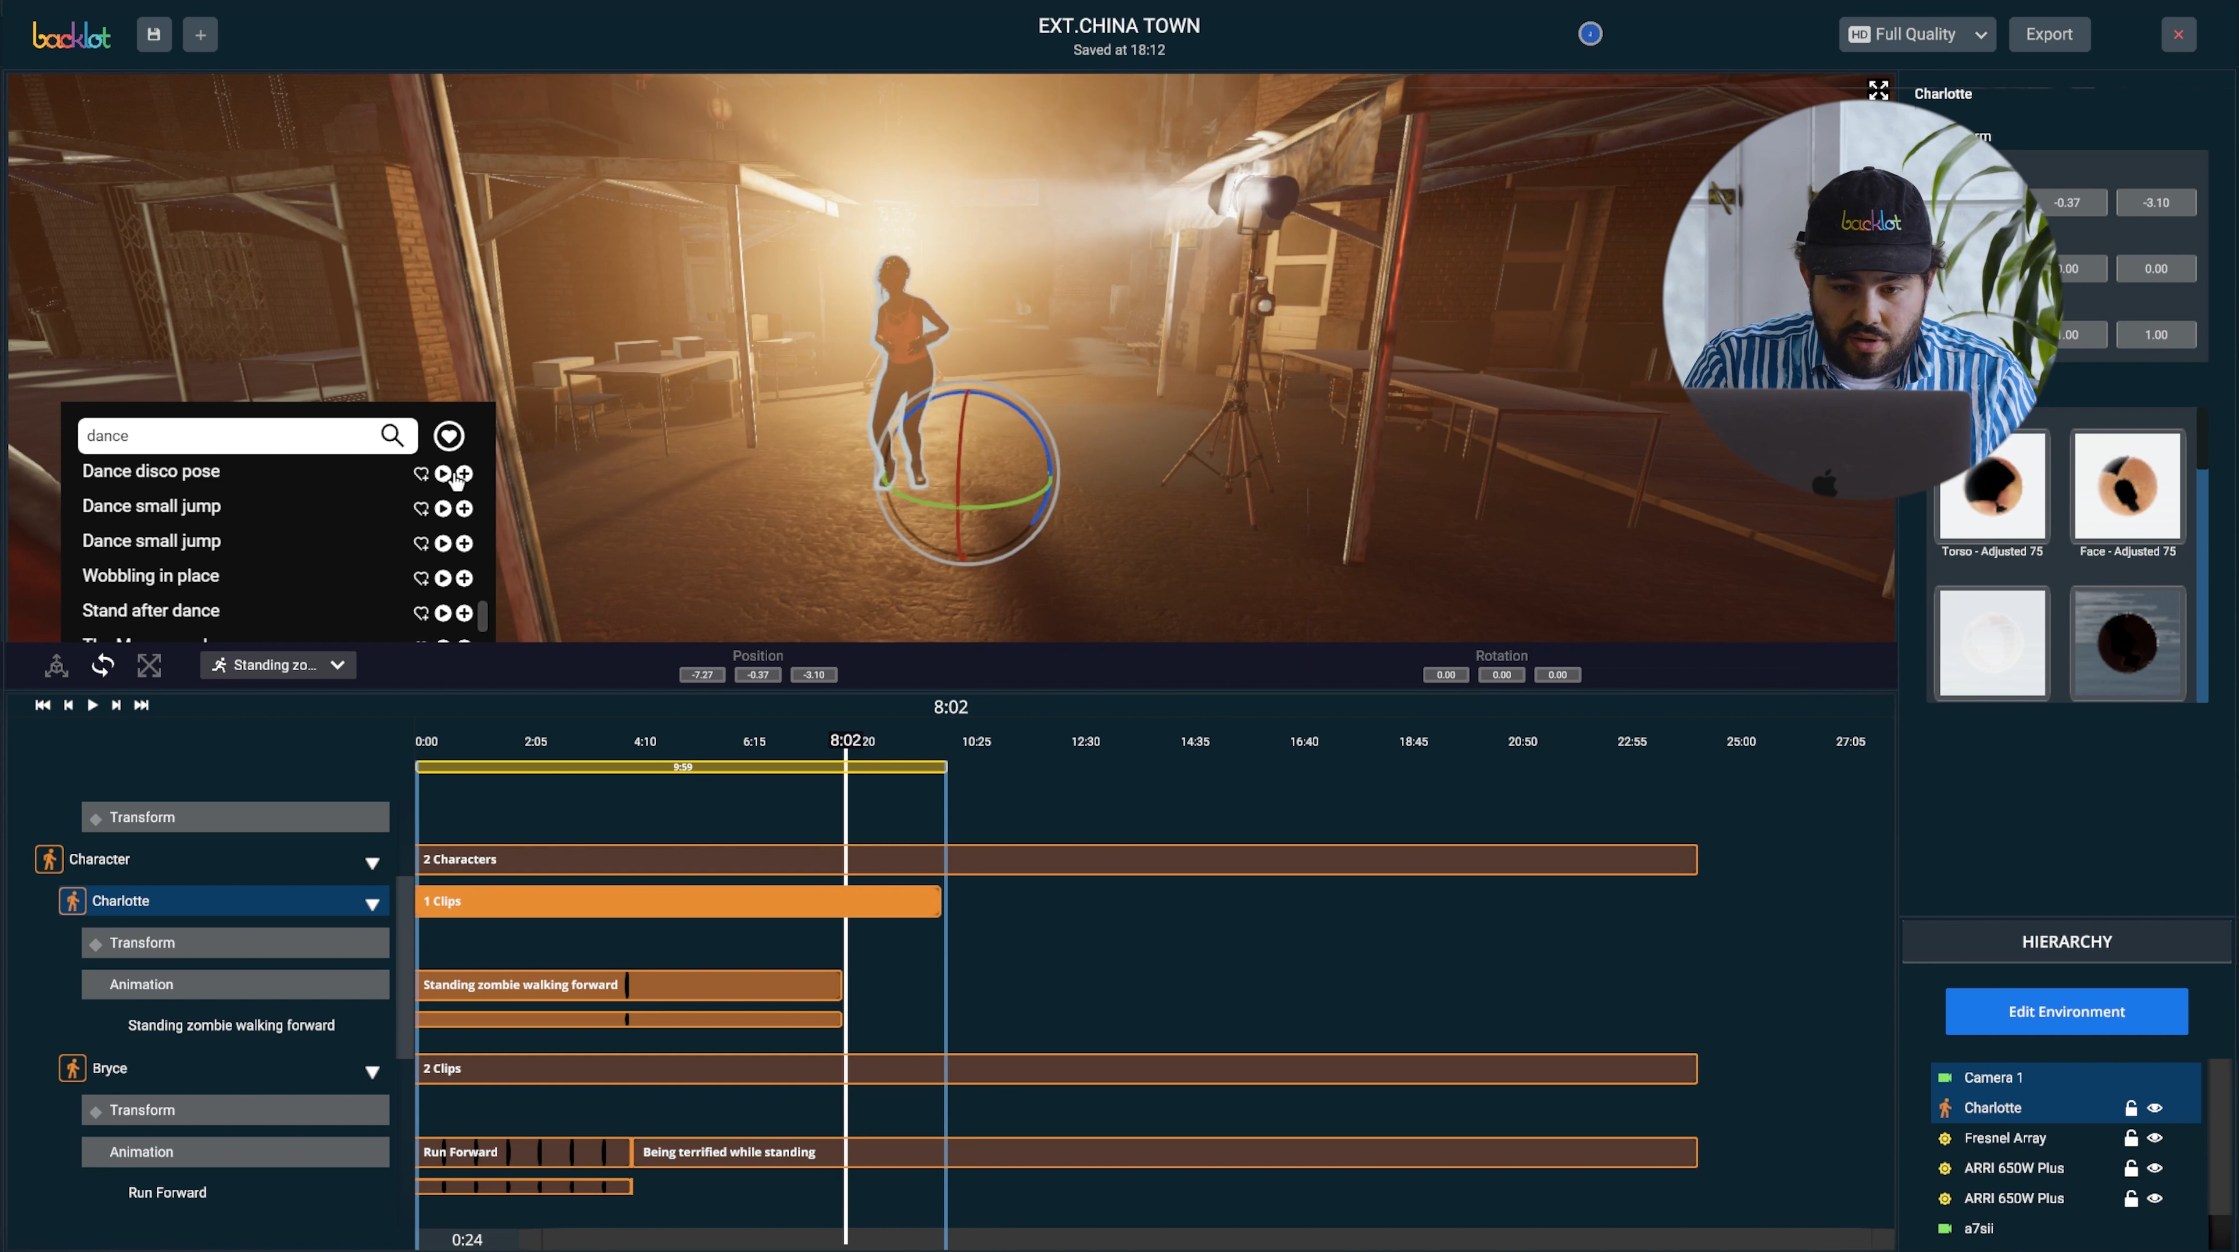Image resolution: width=2239 pixels, height=1252 pixels.
Task: Open the Standing zombie animation dropdown
Action: coord(278,665)
